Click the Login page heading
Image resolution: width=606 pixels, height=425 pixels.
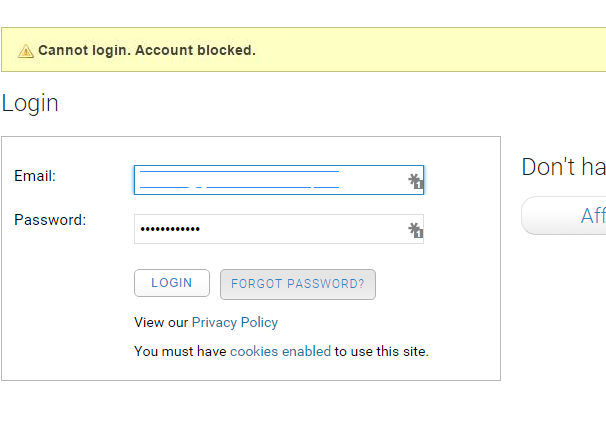(30, 103)
